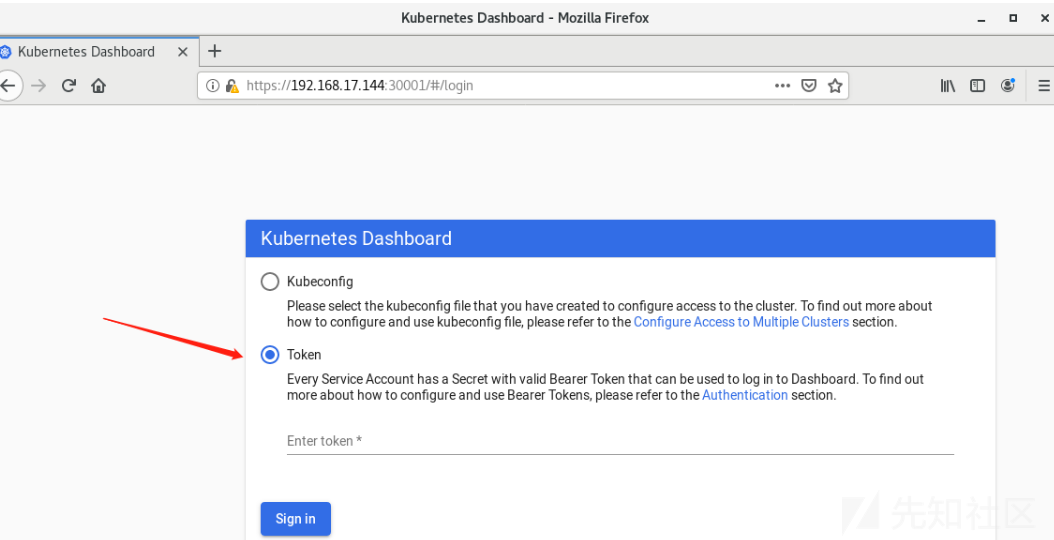Image resolution: width=1054 pixels, height=540 pixels.
Task: Show site information via the info icon
Action: pos(212,85)
